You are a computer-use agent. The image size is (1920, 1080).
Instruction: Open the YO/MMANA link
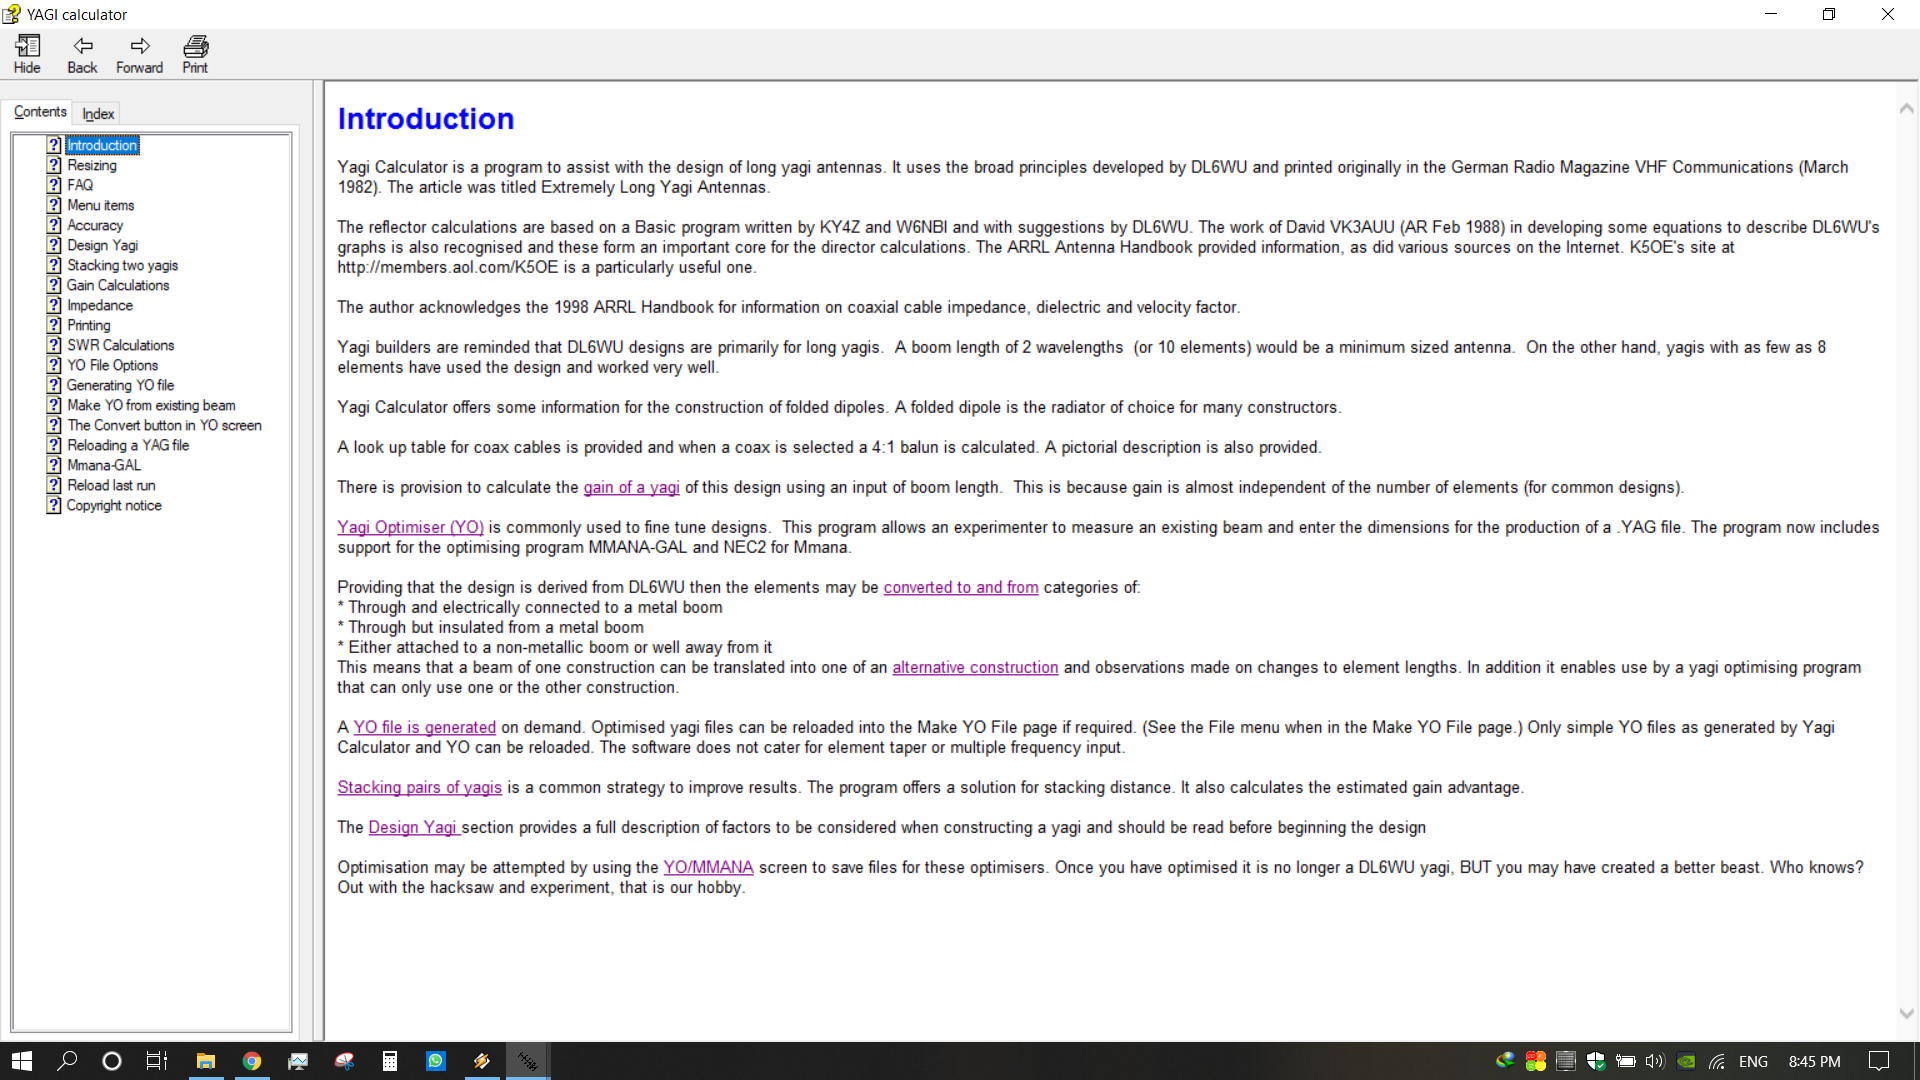707,867
